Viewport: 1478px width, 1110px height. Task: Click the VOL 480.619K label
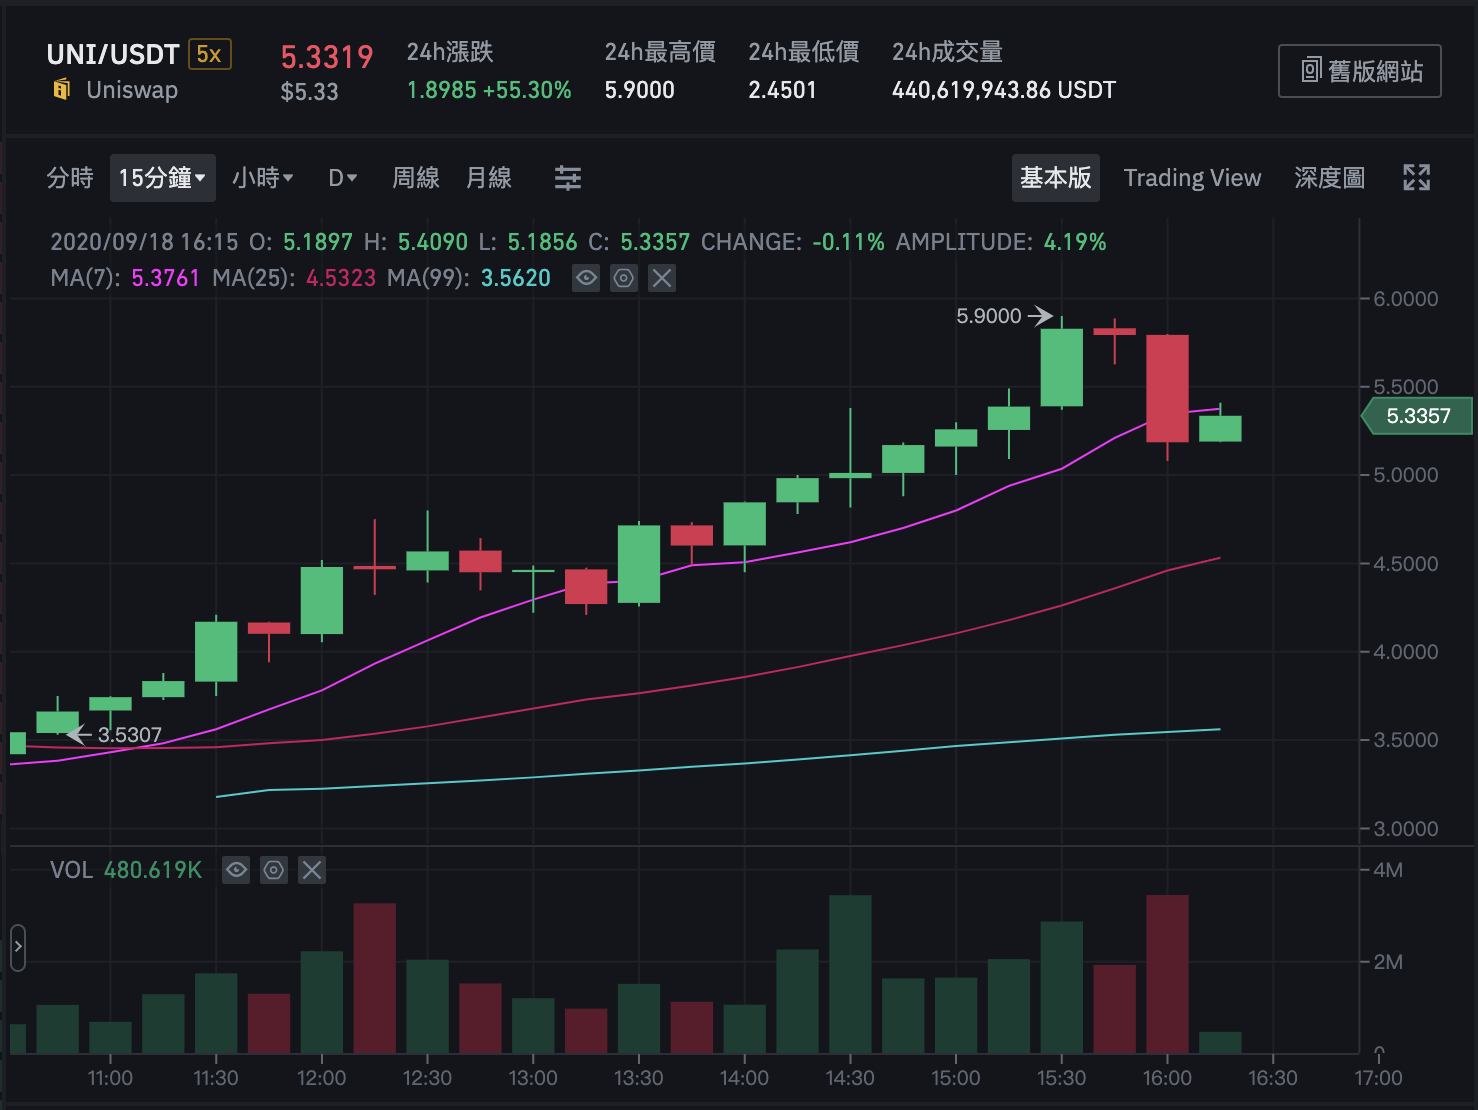126,870
